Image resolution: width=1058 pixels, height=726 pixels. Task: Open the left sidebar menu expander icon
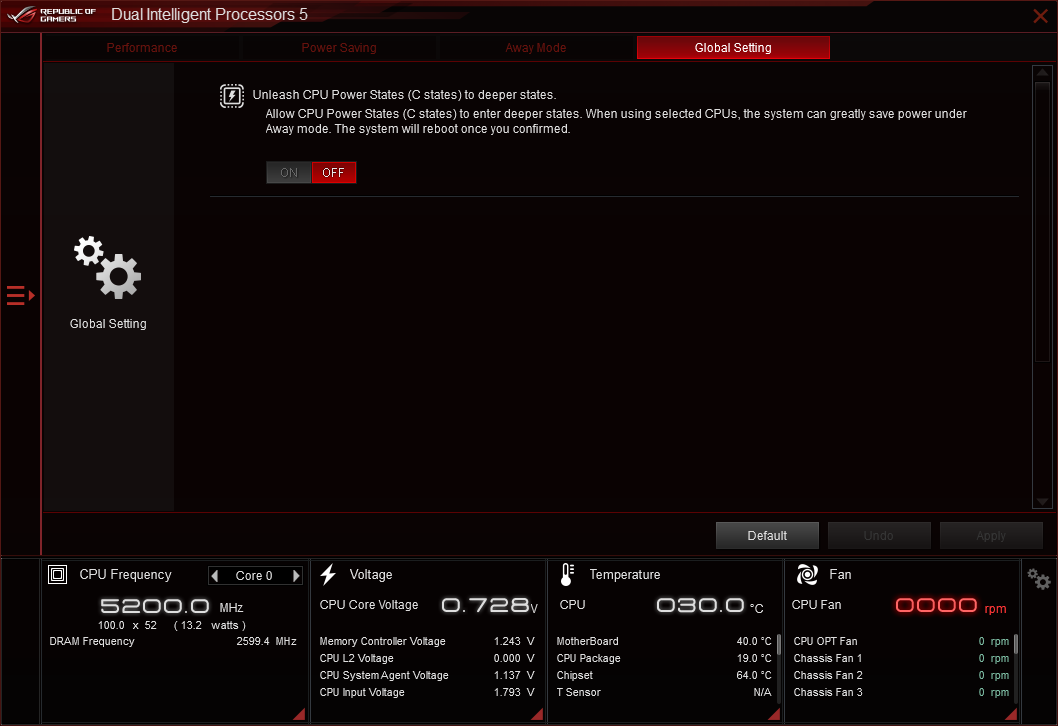pos(20,296)
